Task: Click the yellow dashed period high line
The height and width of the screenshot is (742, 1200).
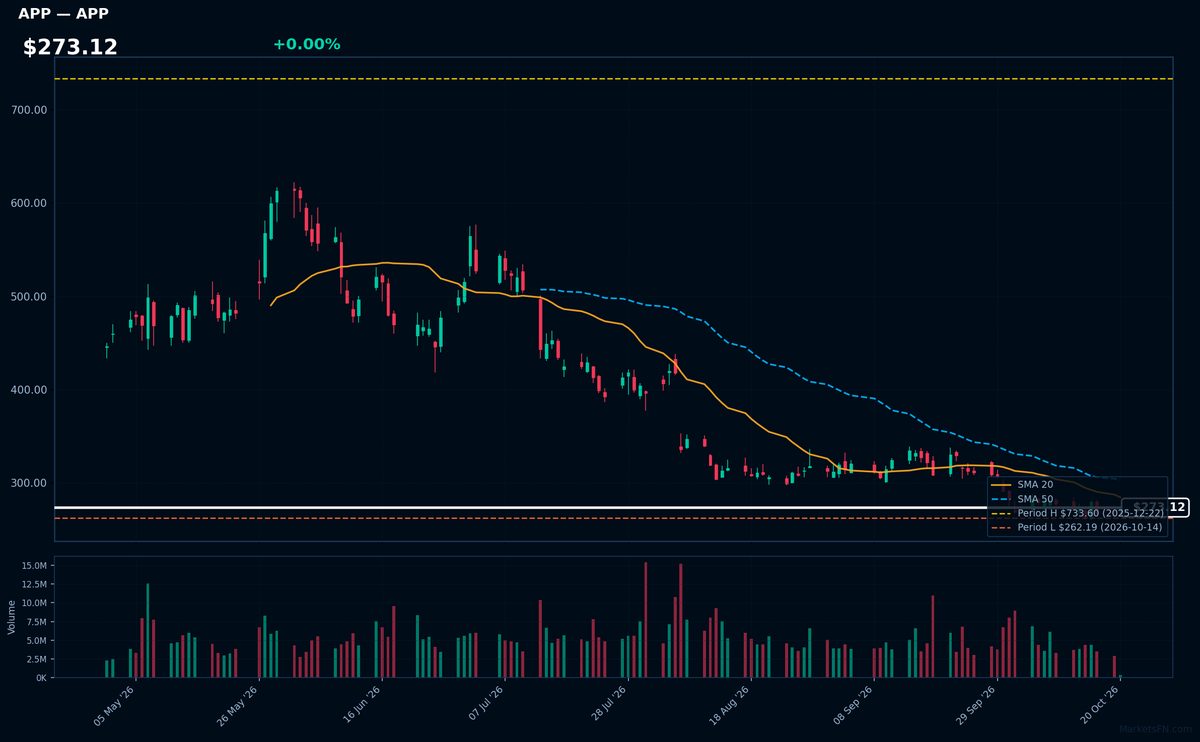Action: [x=613, y=79]
